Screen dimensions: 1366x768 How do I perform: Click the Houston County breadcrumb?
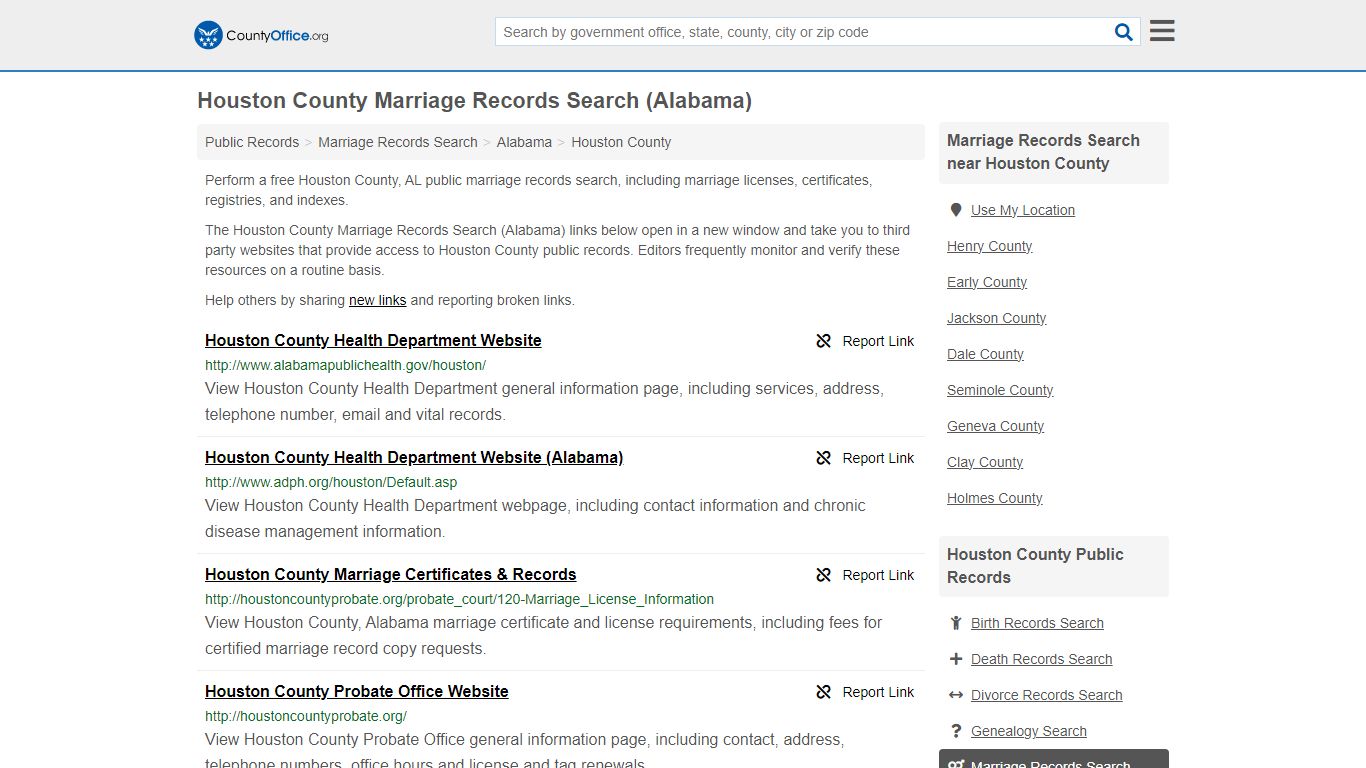621,142
